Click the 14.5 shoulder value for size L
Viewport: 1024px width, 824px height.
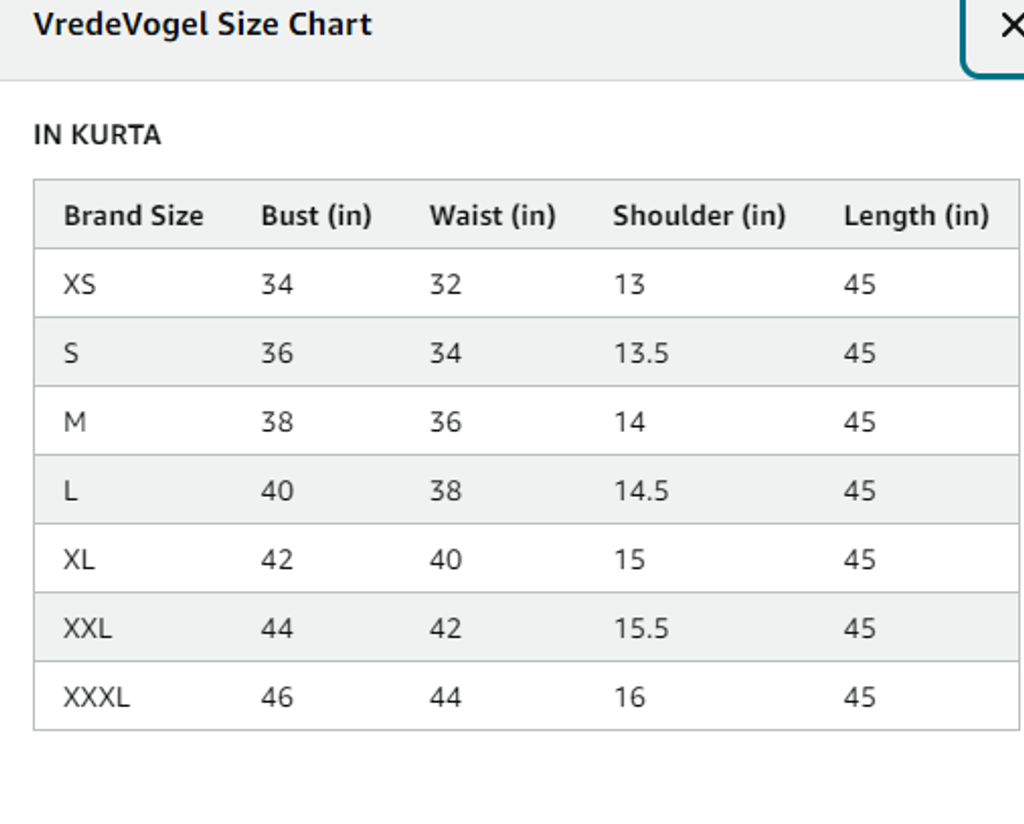(x=641, y=492)
